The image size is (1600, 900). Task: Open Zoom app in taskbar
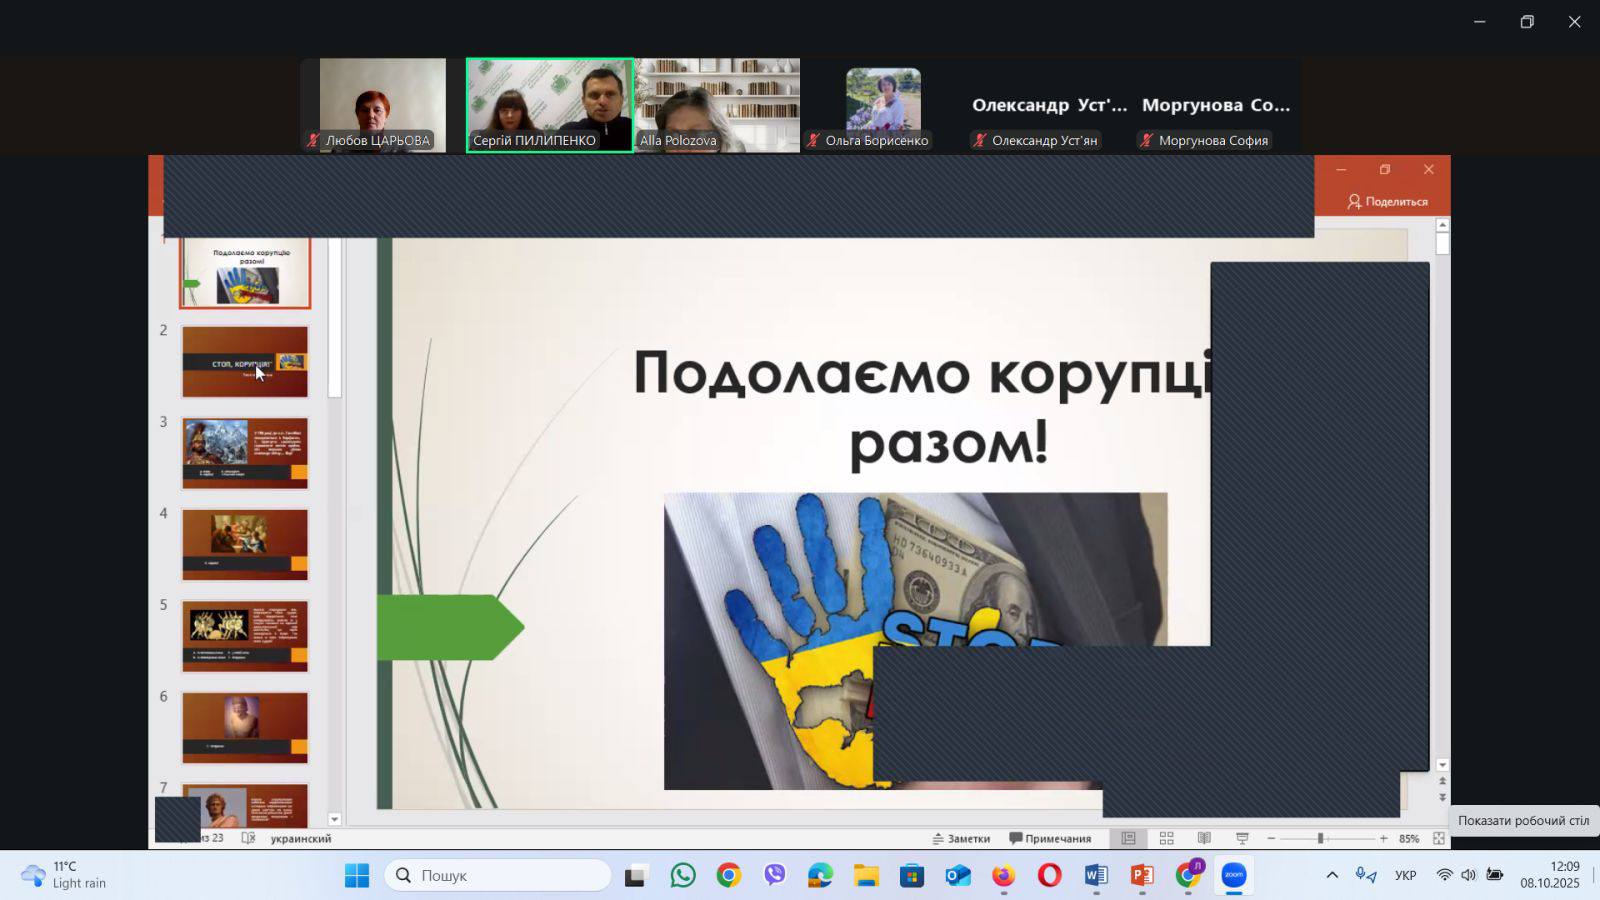coord(1234,876)
